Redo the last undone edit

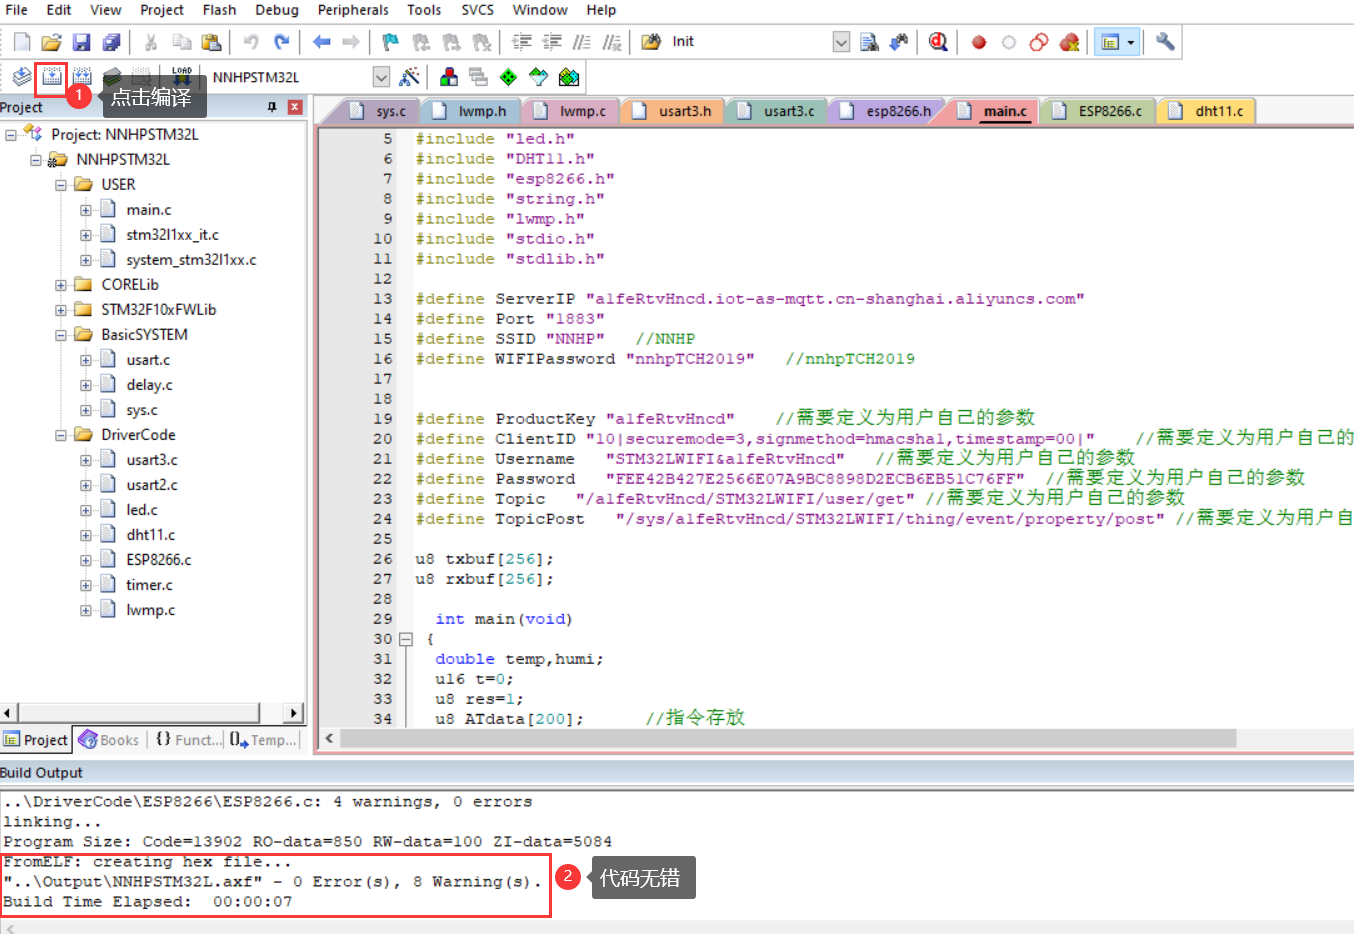282,42
